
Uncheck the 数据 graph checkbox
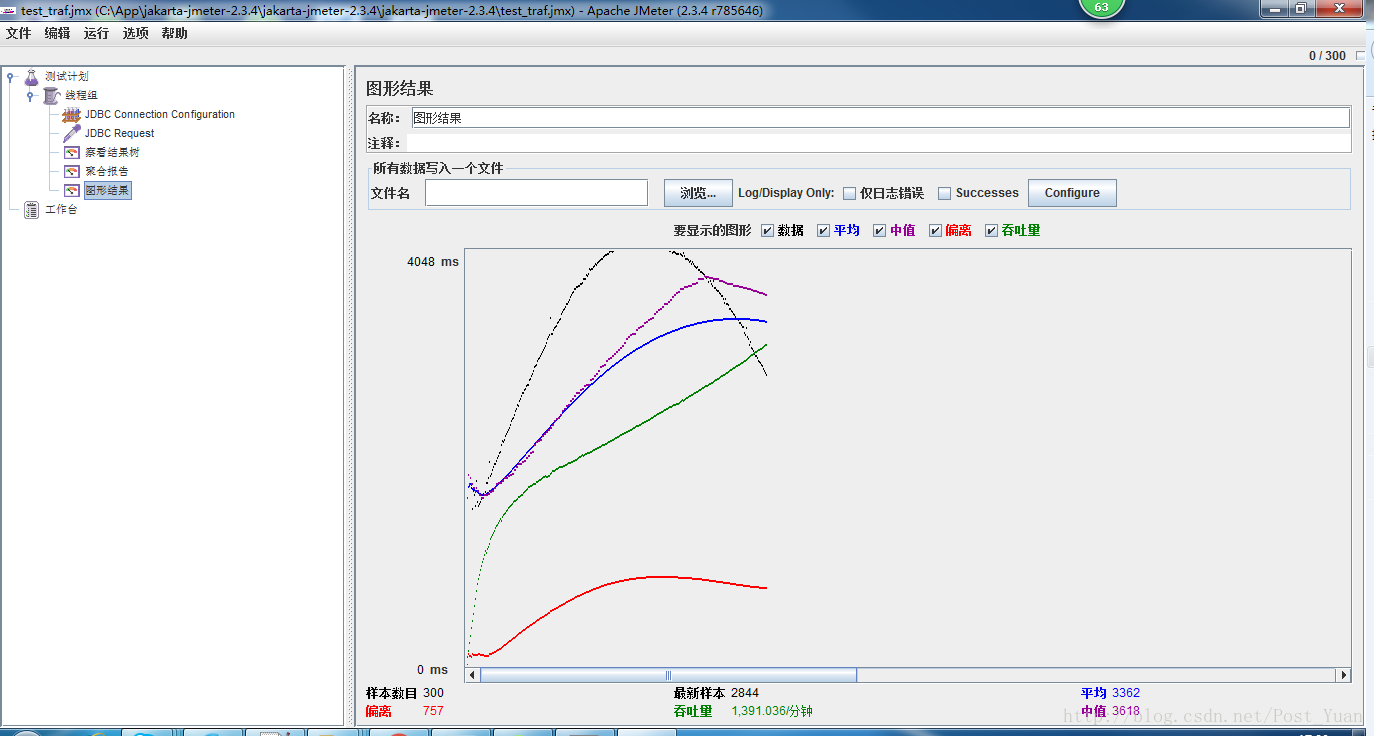(767, 230)
